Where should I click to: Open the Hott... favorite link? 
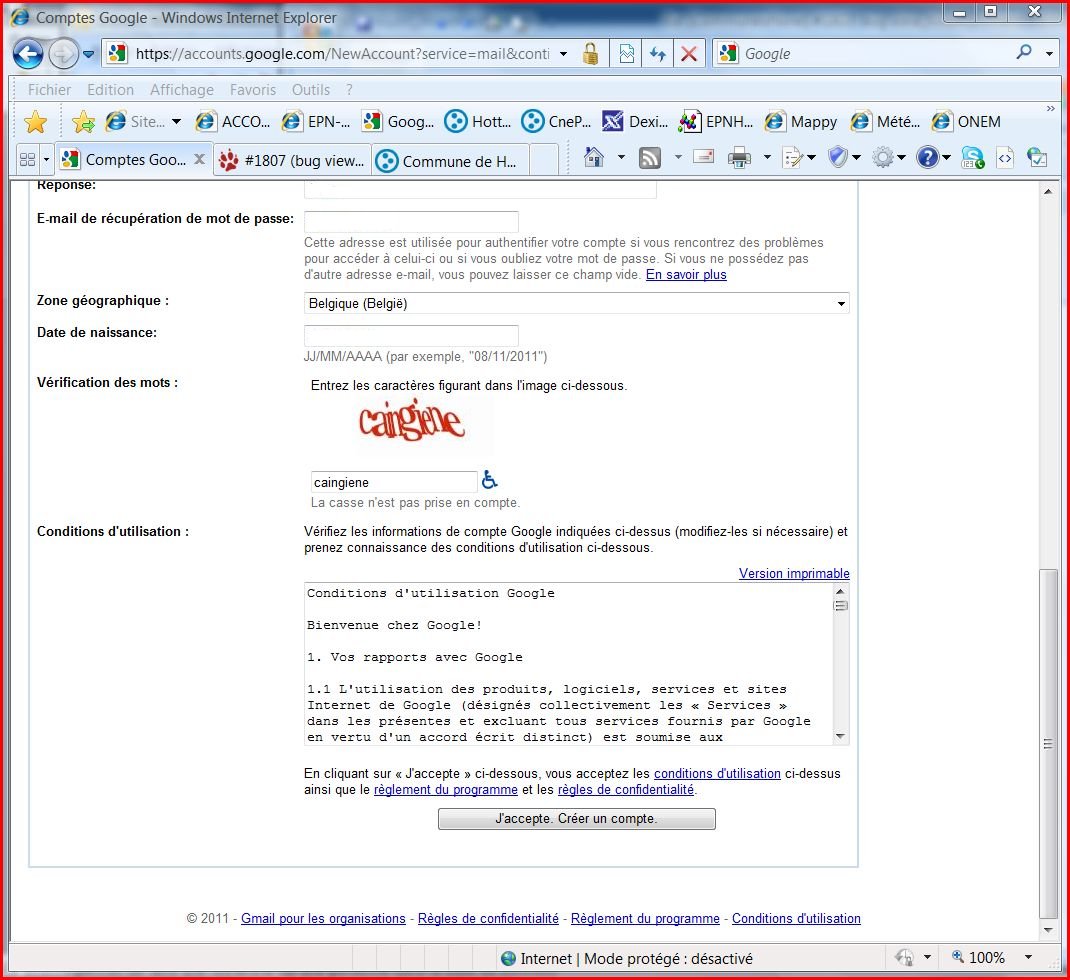coord(478,122)
